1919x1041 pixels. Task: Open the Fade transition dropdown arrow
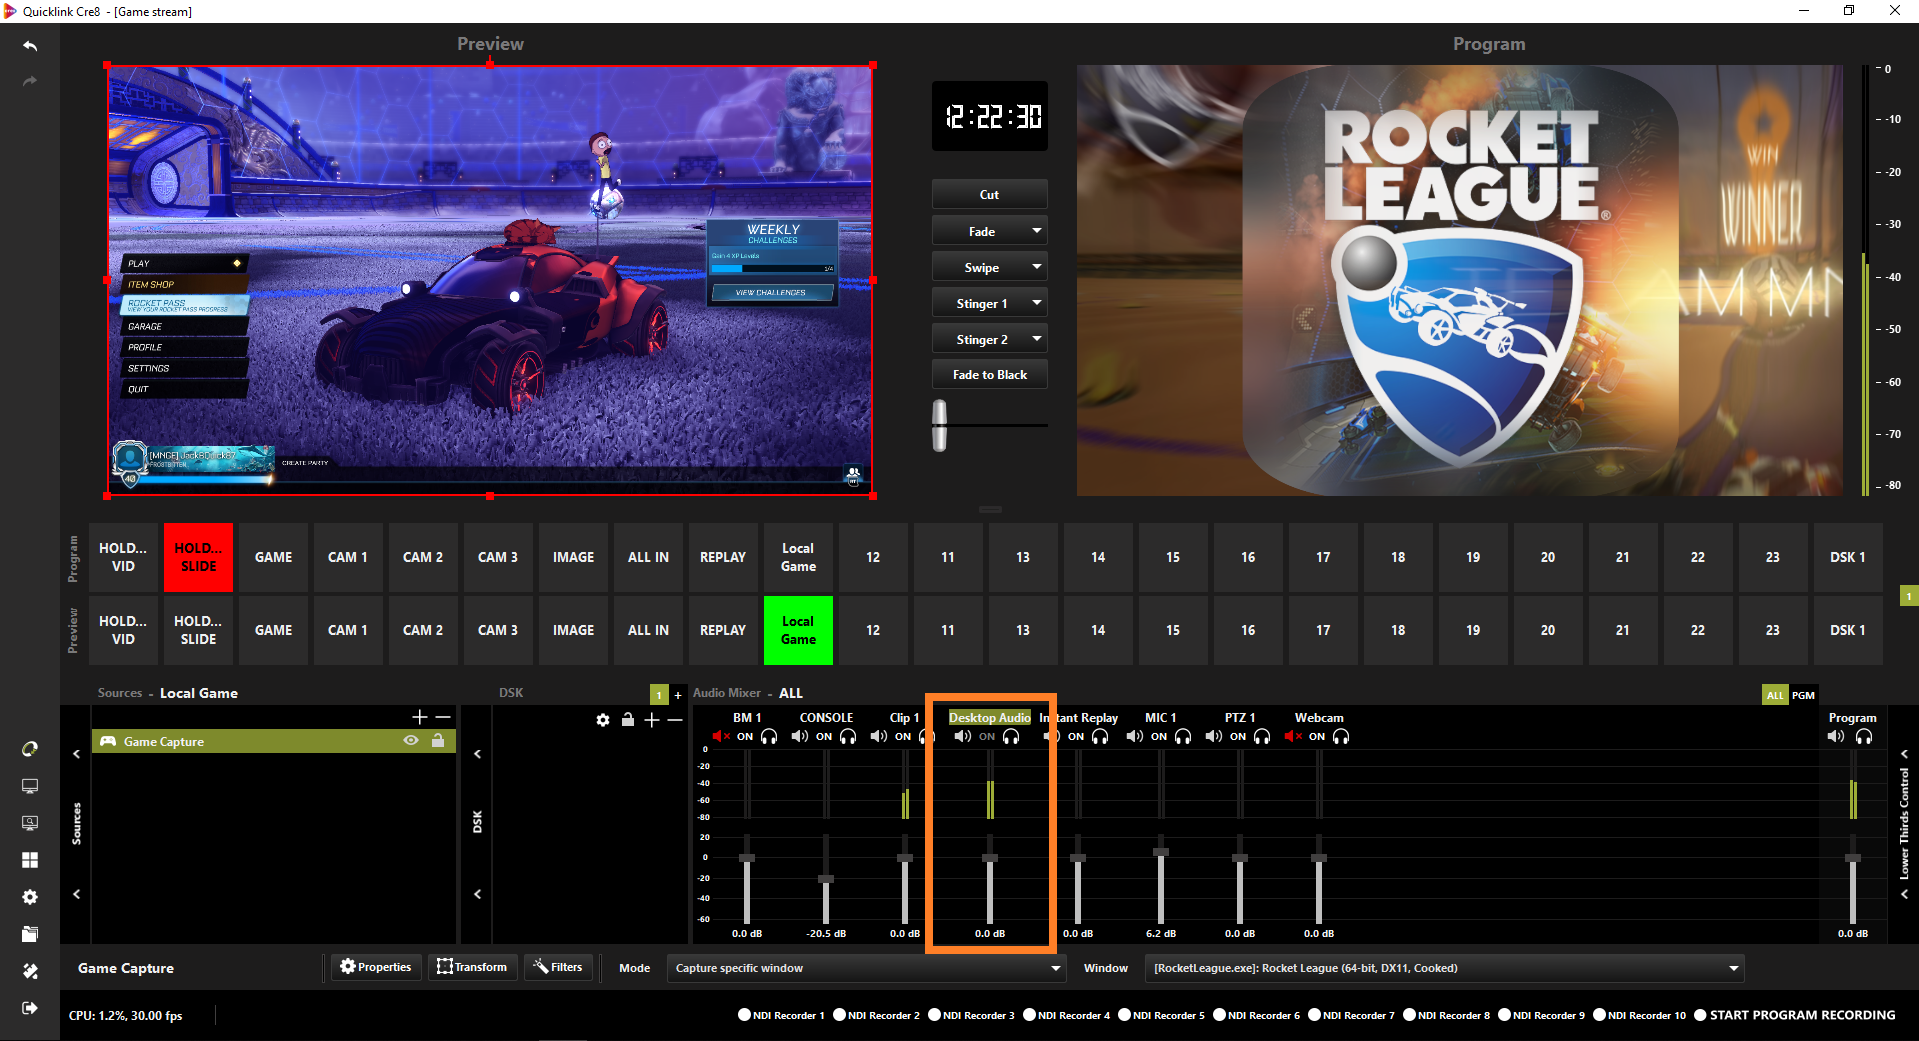pos(1037,231)
